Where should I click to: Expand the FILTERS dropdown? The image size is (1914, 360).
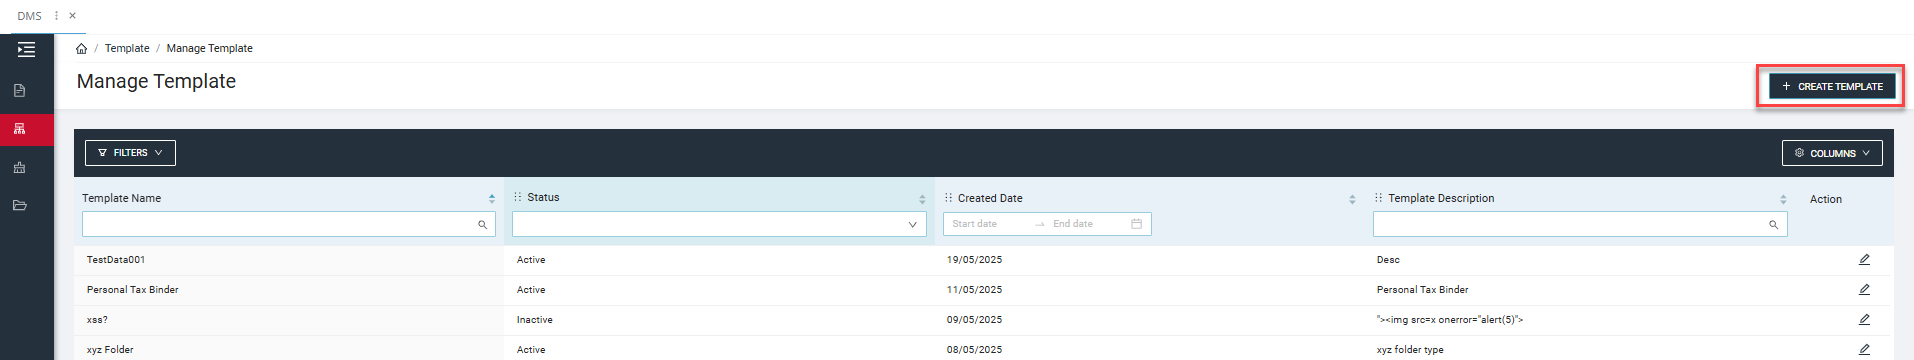point(130,153)
